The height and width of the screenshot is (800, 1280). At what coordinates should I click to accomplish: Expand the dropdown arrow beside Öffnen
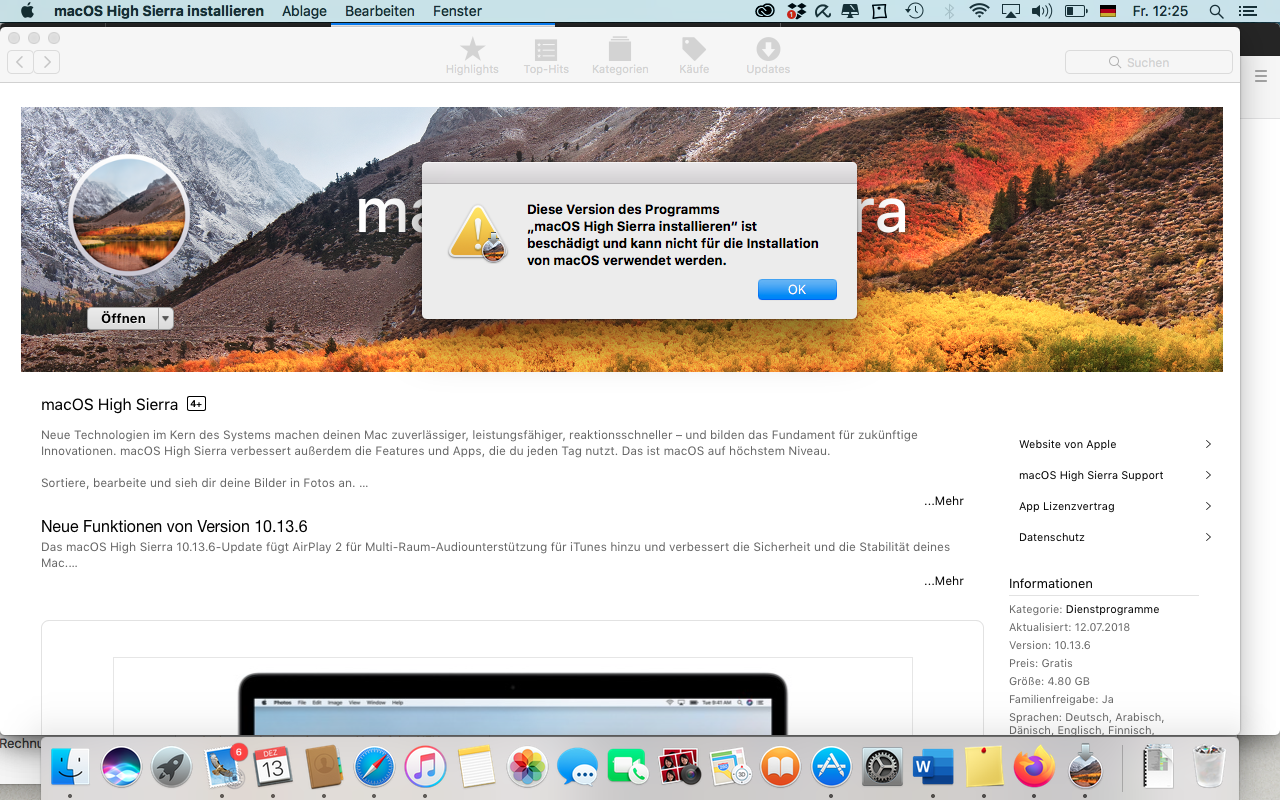(x=166, y=318)
